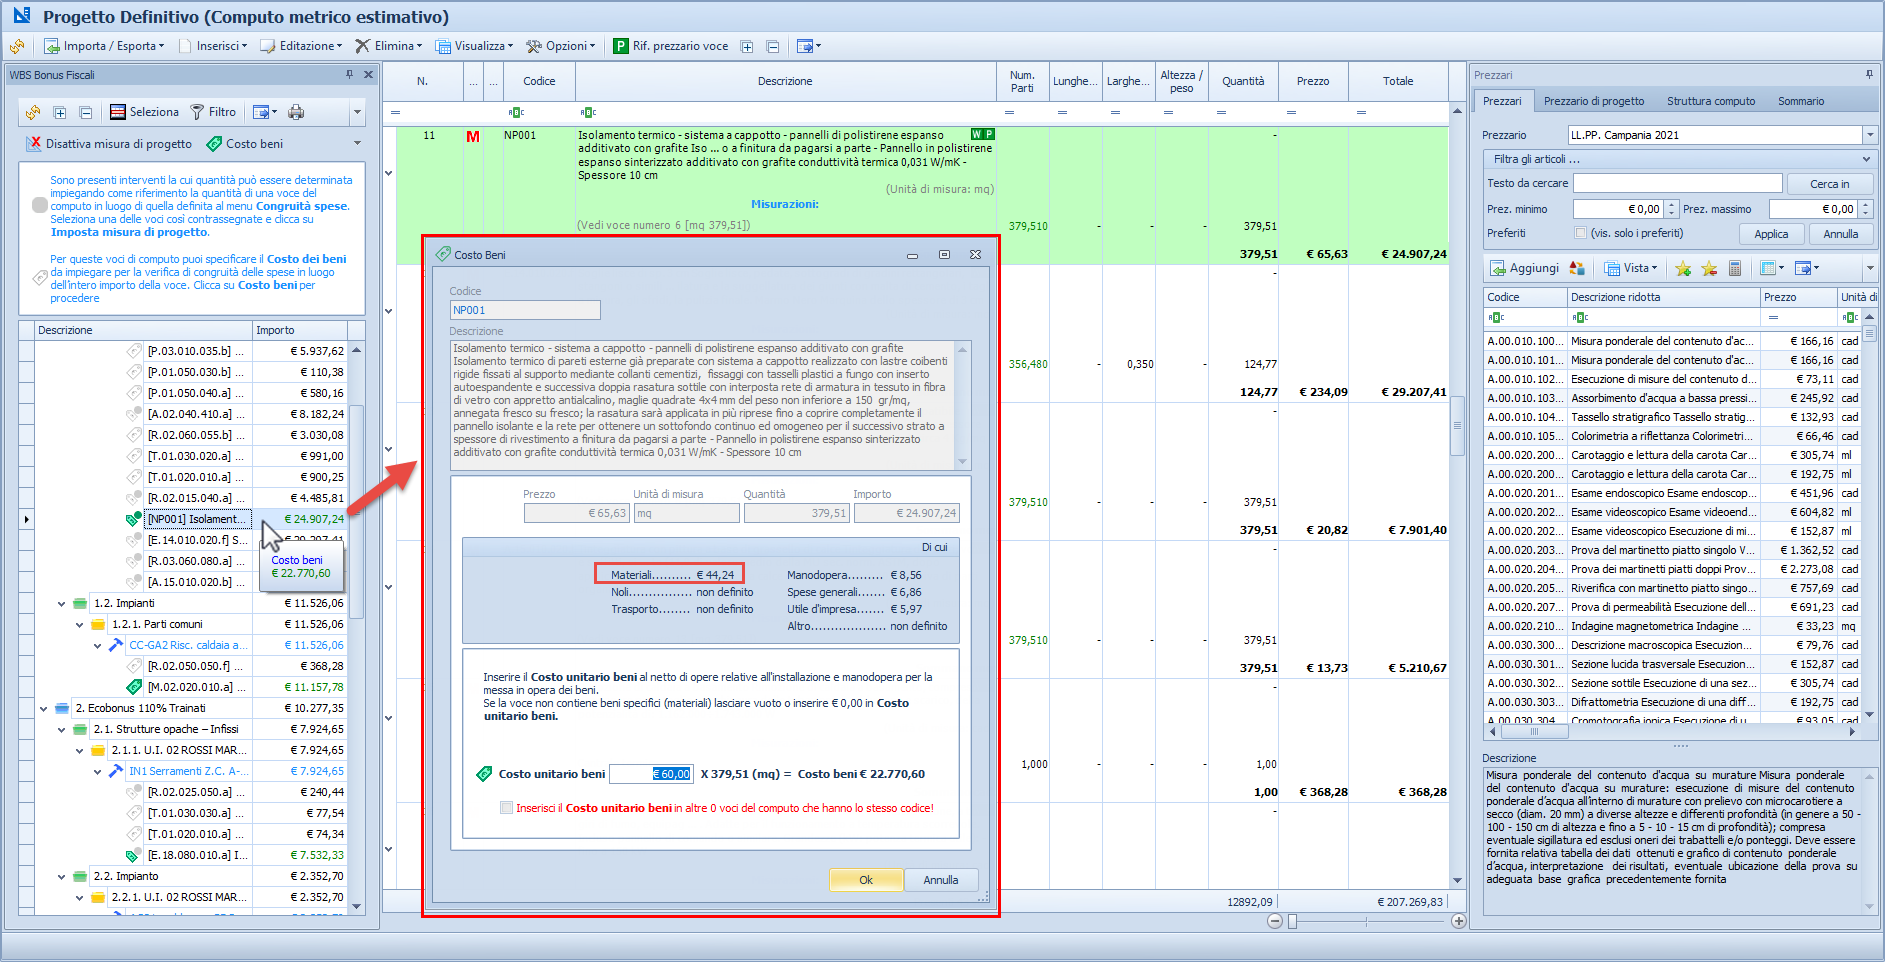Click the Costo unitario beni input field

pyautogui.click(x=651, y=774)
